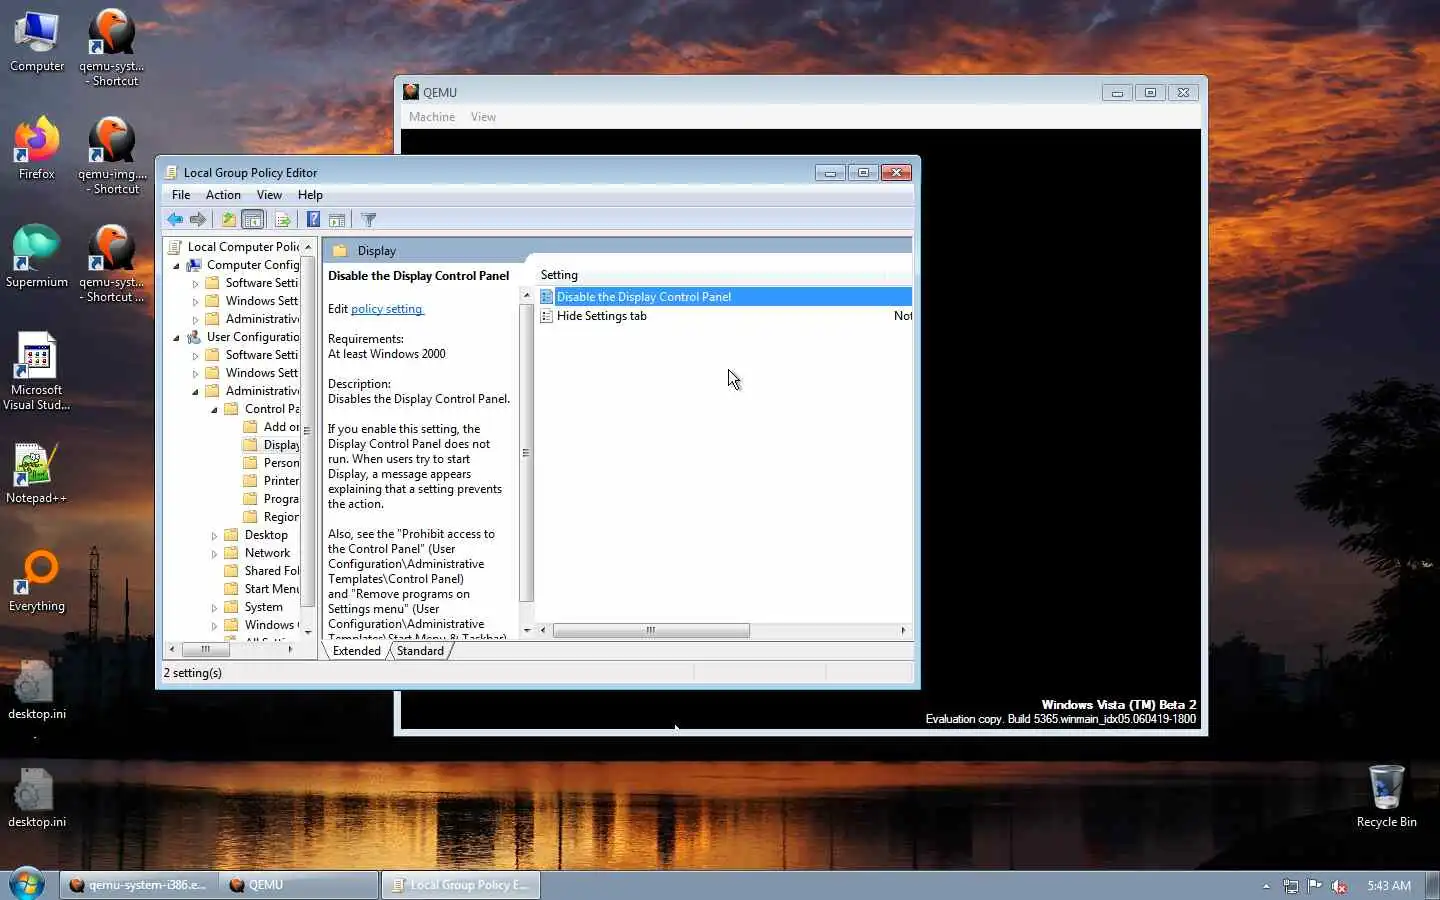The width and height of the screenshot is (1440, 900).
Task: Expand the System folder node
Action: click(x=215, y=608)
